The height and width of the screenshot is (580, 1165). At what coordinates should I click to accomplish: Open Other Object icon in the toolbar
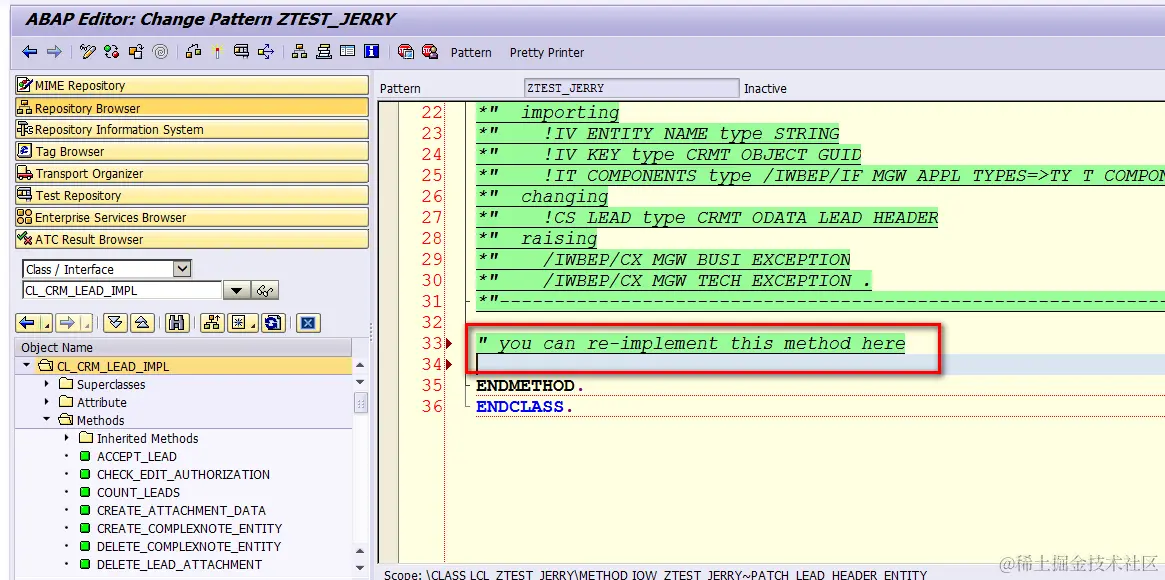(135, 51)
